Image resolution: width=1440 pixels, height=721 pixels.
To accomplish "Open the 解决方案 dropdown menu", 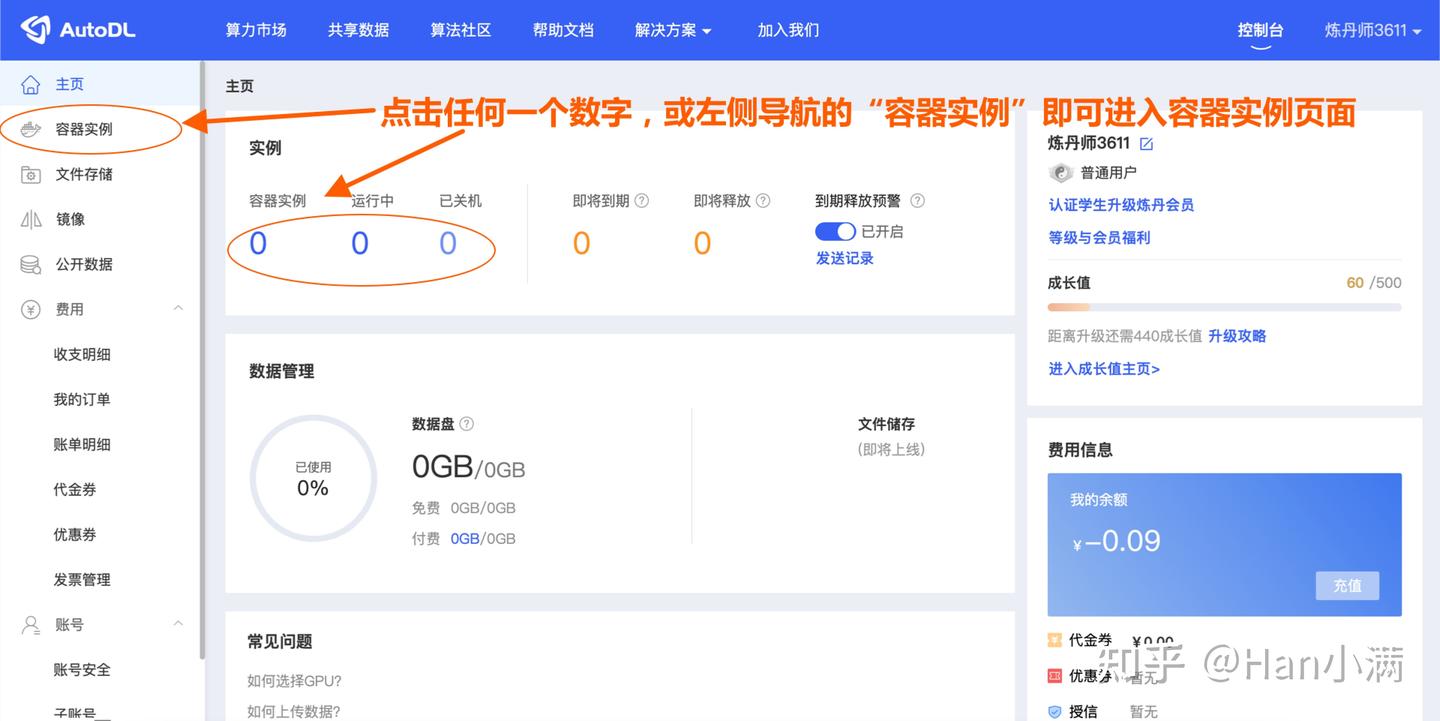I will [x=673, y=30].
